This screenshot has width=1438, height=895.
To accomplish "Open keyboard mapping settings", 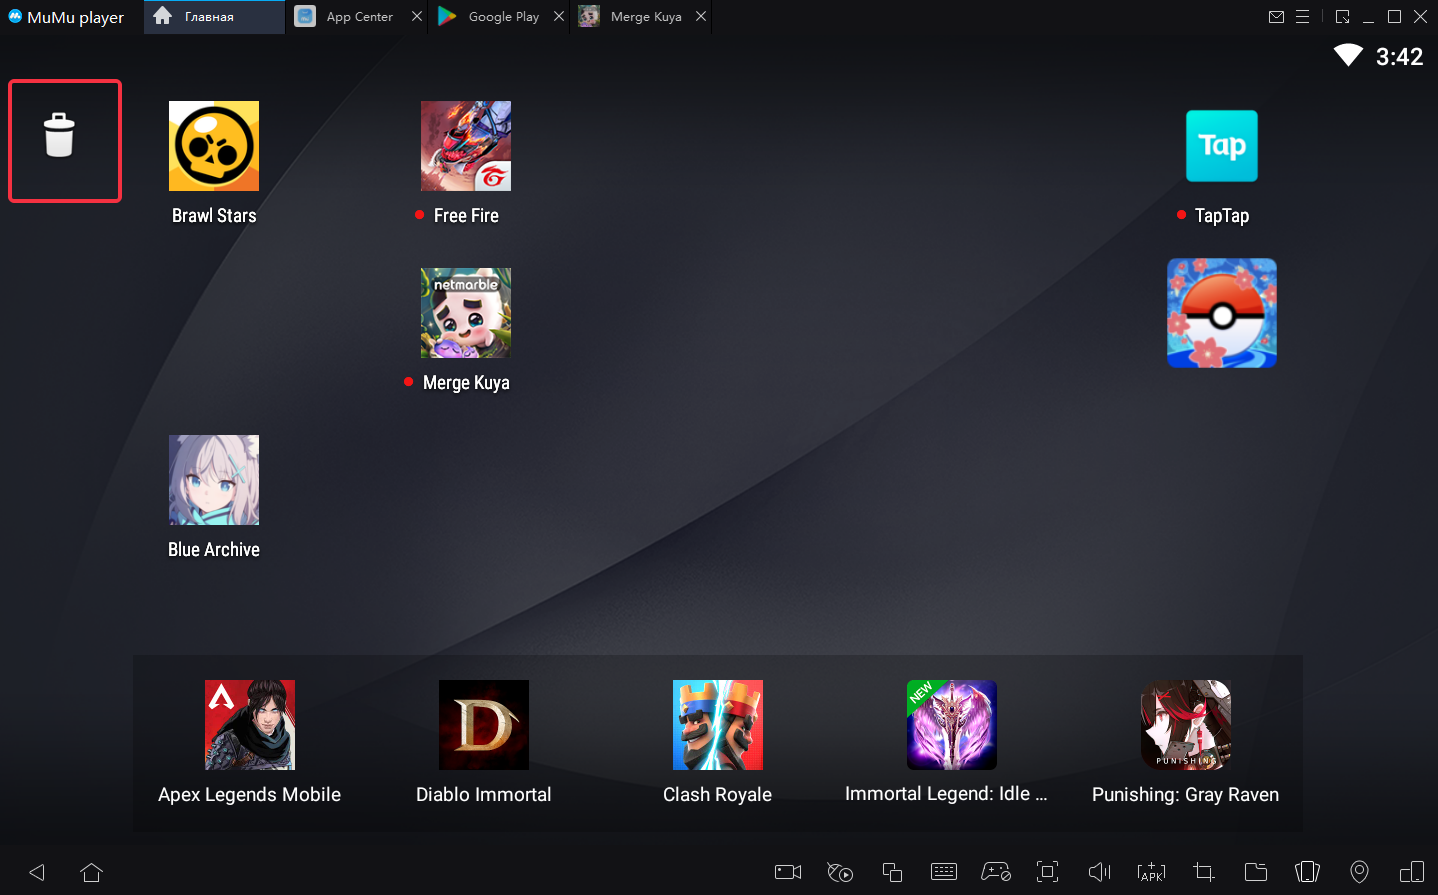I will [x=944, y=872].
